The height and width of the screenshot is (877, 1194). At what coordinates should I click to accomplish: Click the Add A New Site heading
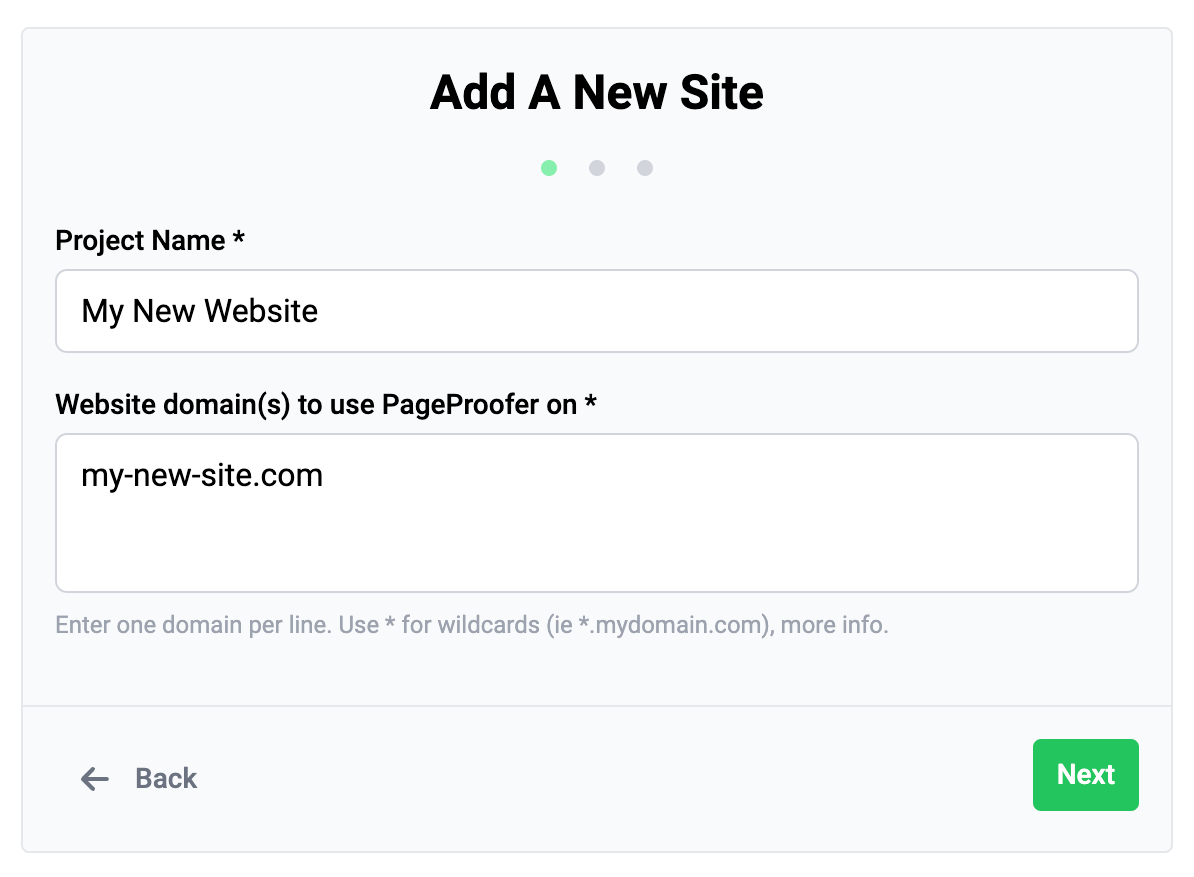pyautogui.click(x=597, y=93)
